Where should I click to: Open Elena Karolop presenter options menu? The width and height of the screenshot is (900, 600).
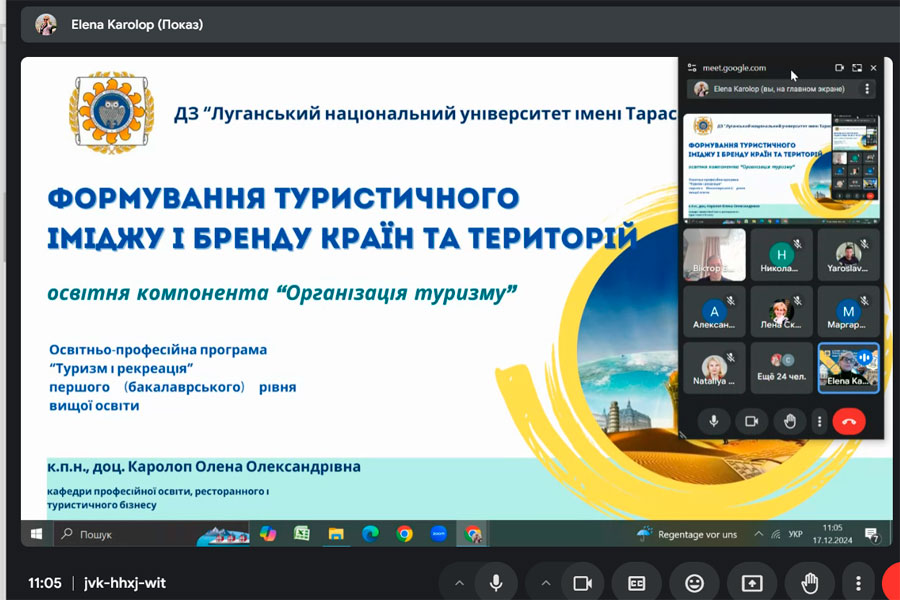coord(867,89)
